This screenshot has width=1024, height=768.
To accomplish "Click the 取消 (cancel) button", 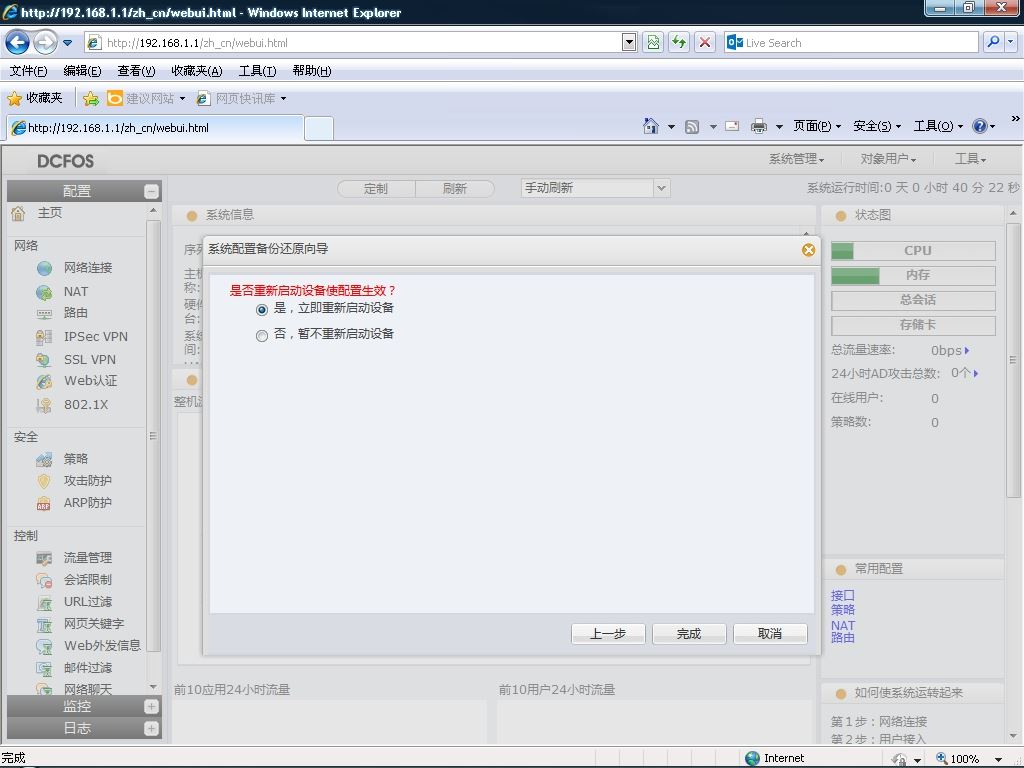I will point(770,633).
